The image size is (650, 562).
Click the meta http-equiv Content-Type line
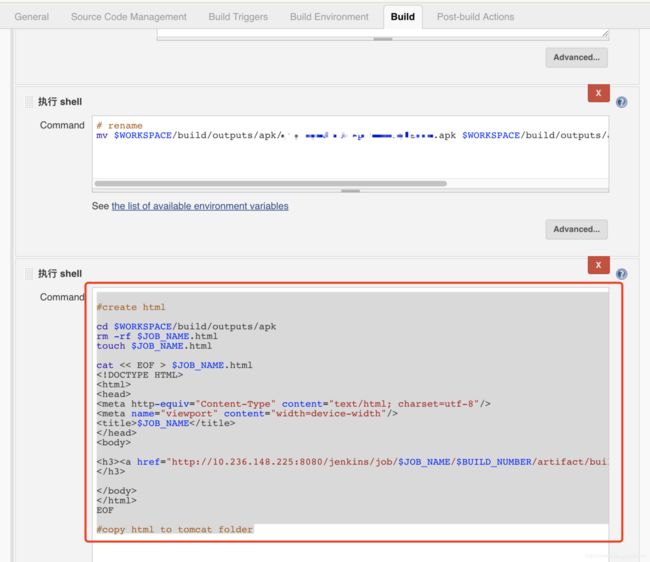293,404
